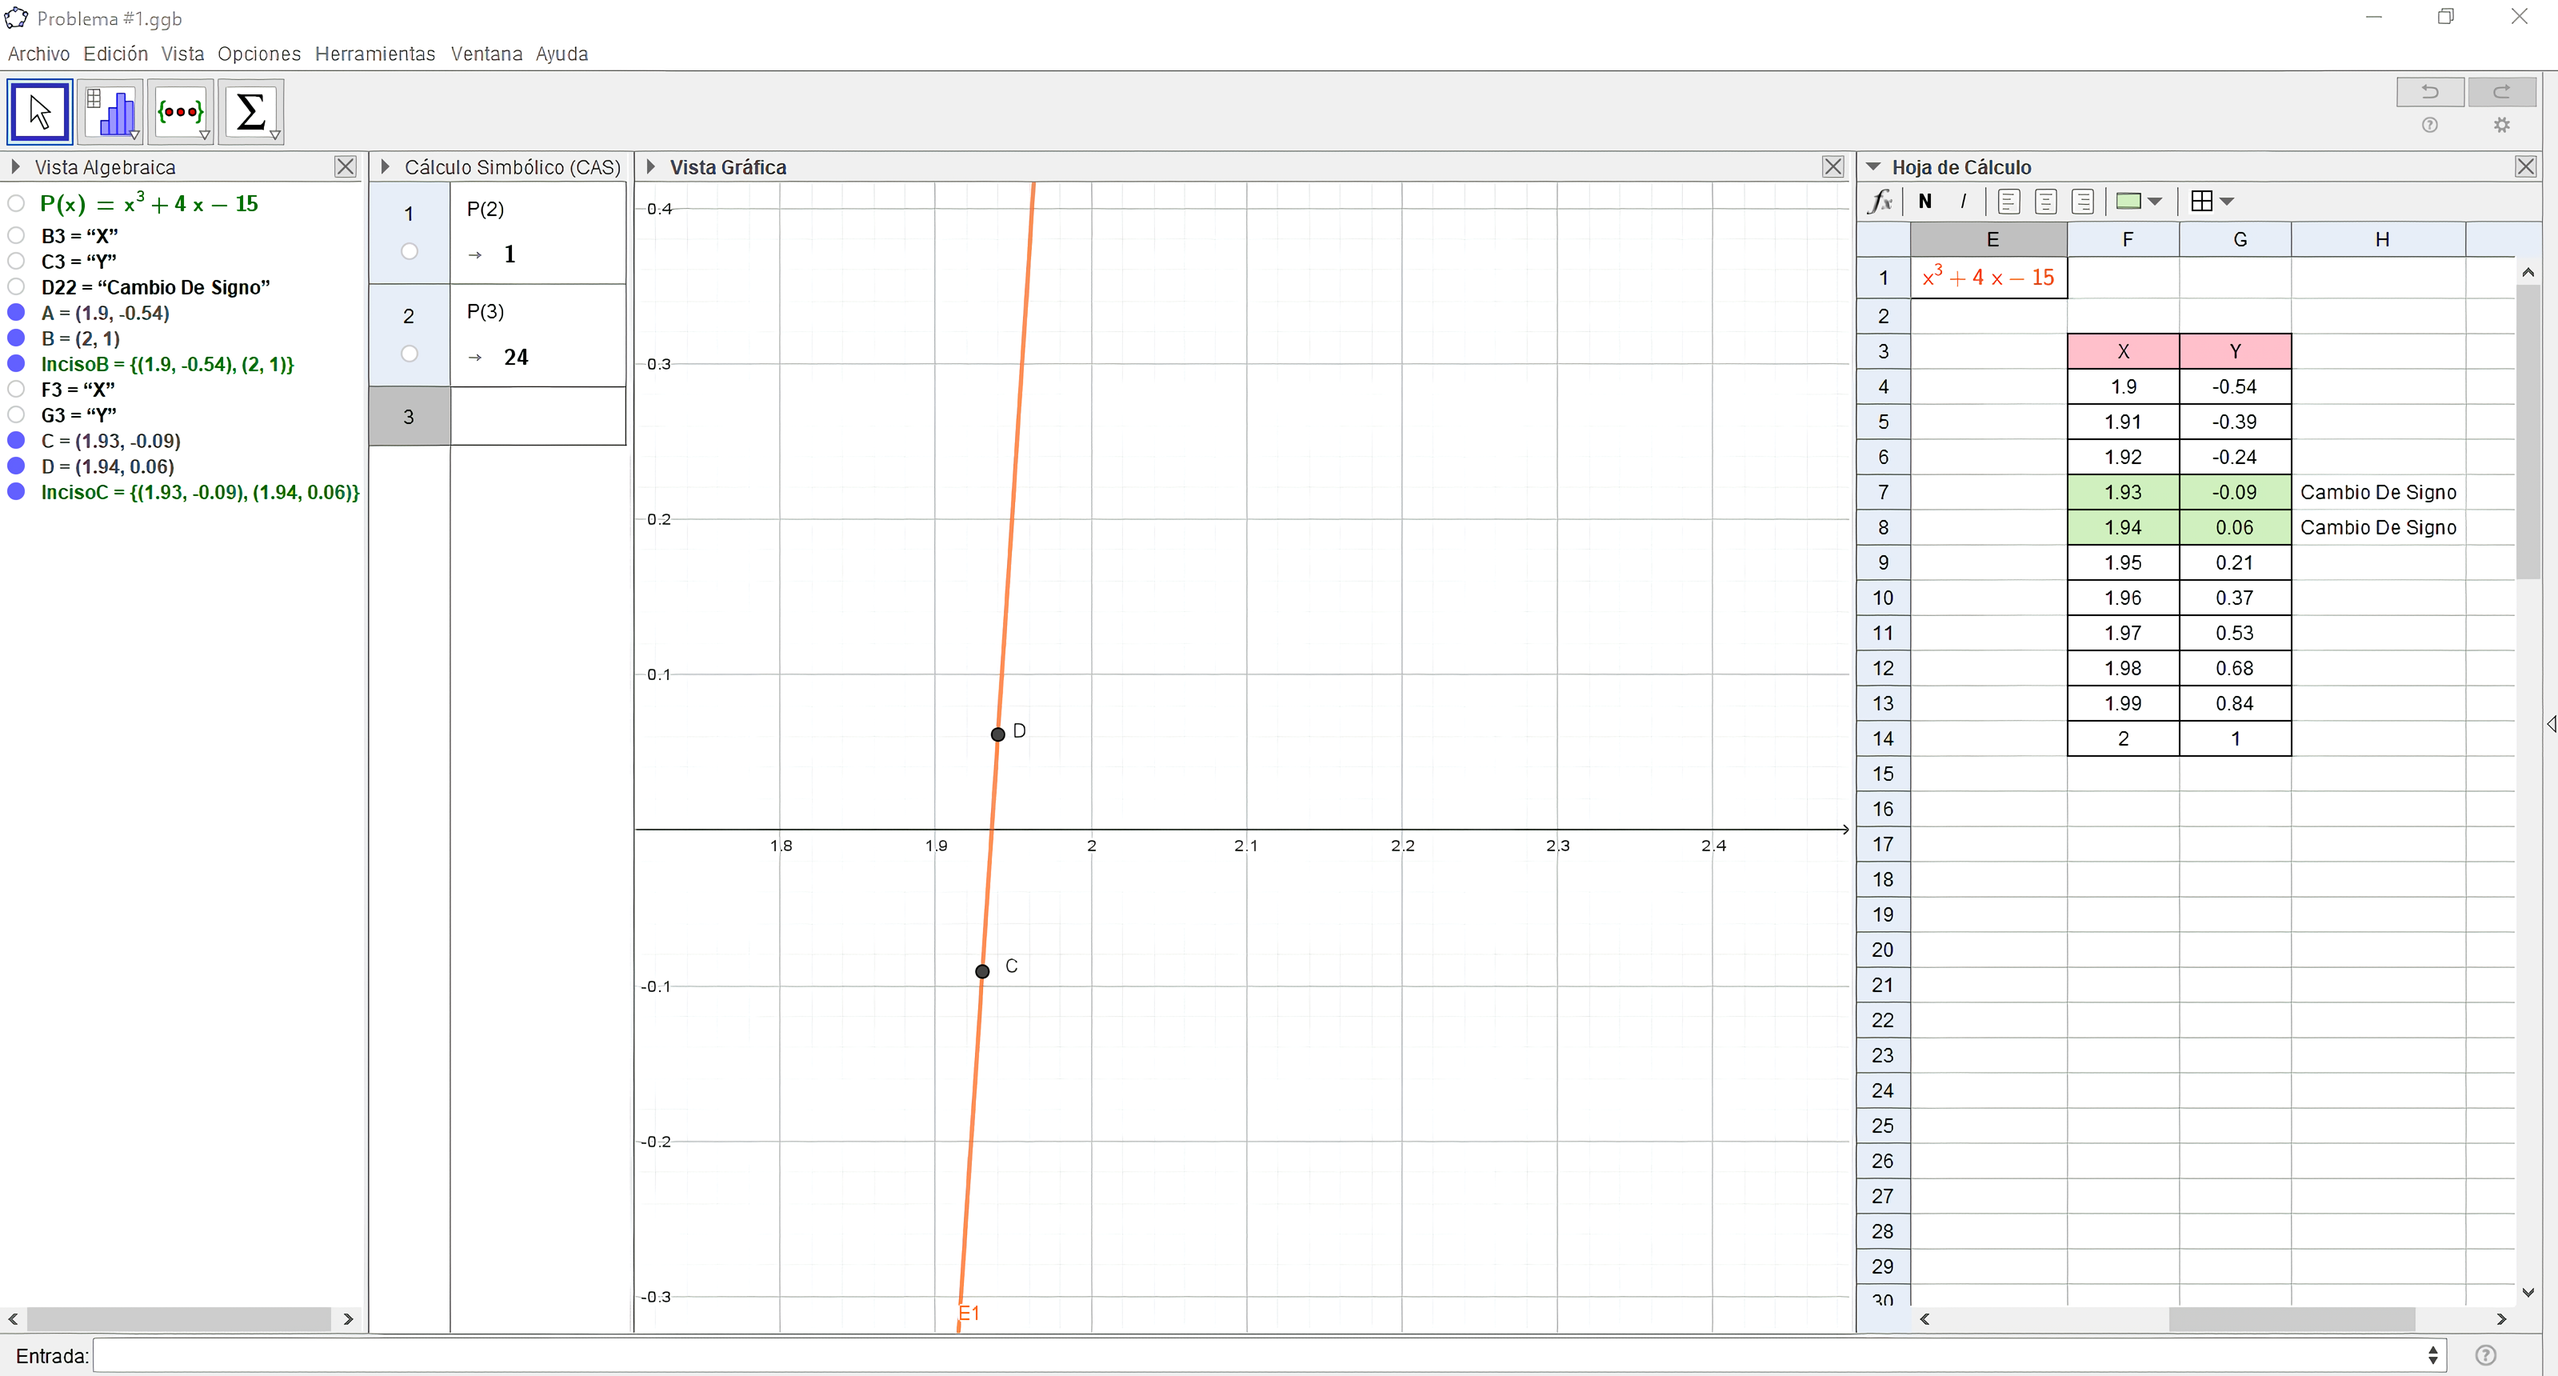Click the Create List braces tool

pyautogui.click(x=181, y=112)
